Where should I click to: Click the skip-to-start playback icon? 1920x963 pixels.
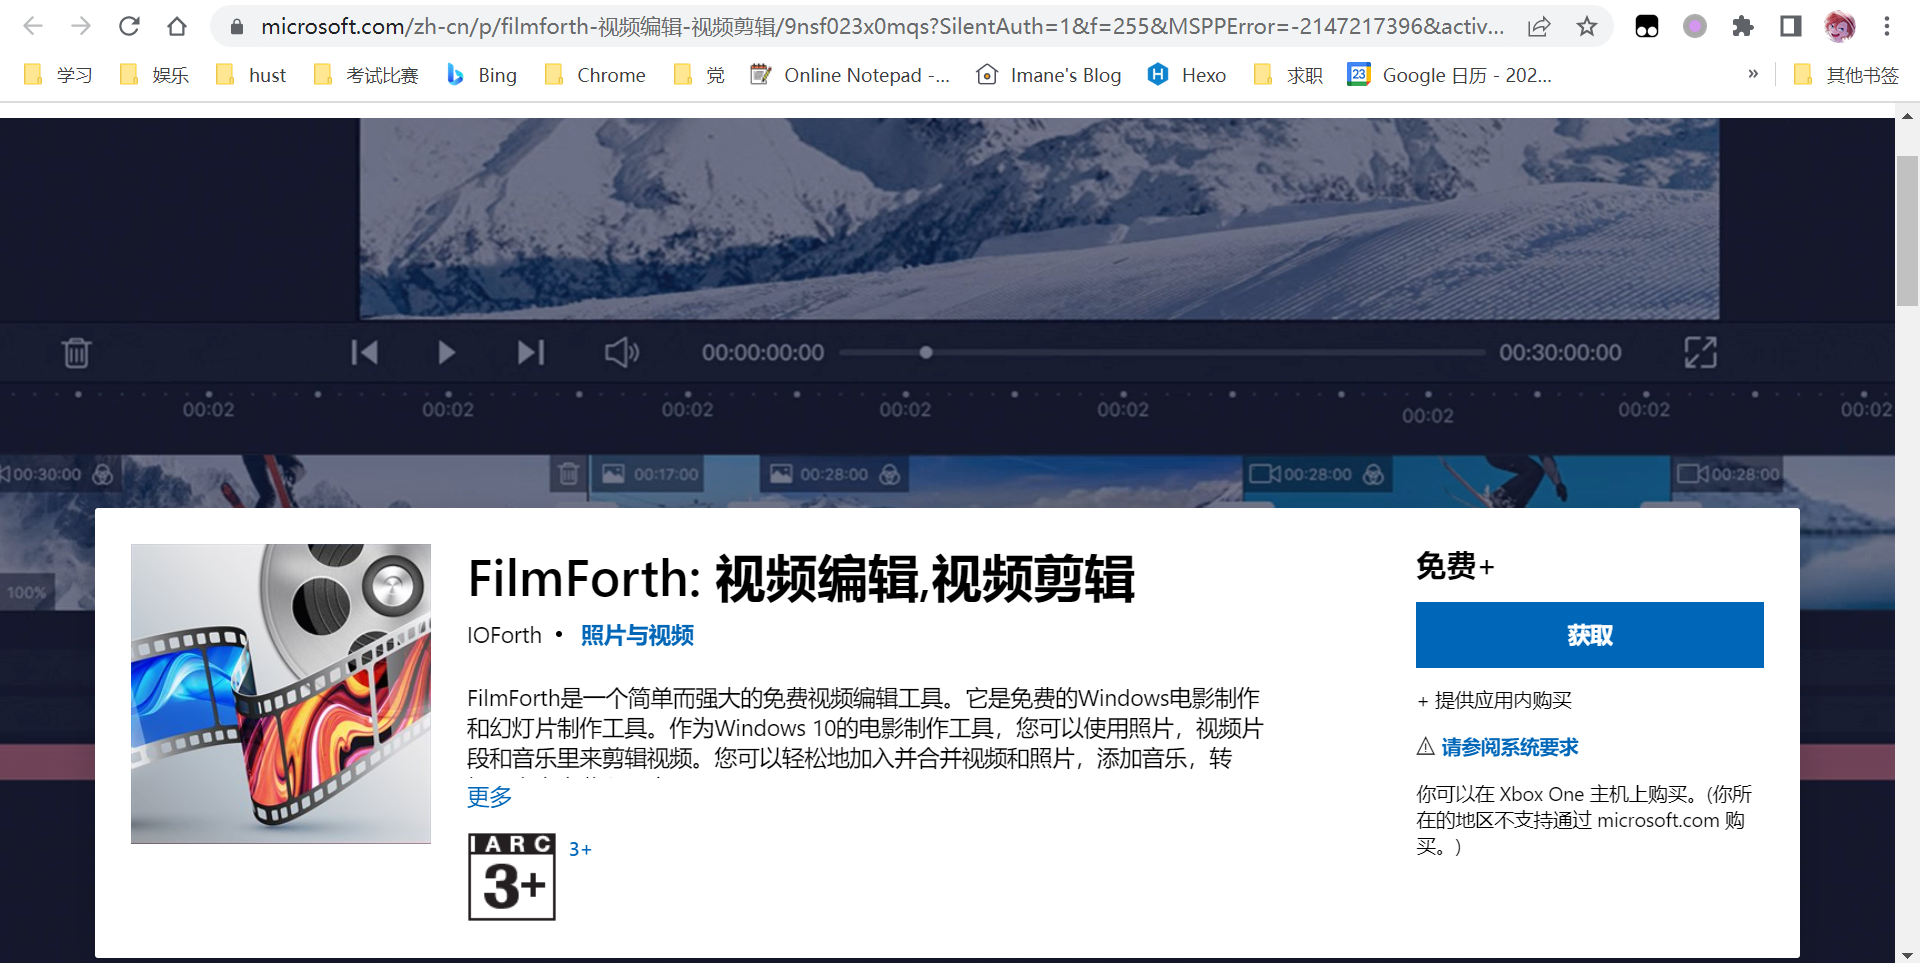[x=364, y=352]
